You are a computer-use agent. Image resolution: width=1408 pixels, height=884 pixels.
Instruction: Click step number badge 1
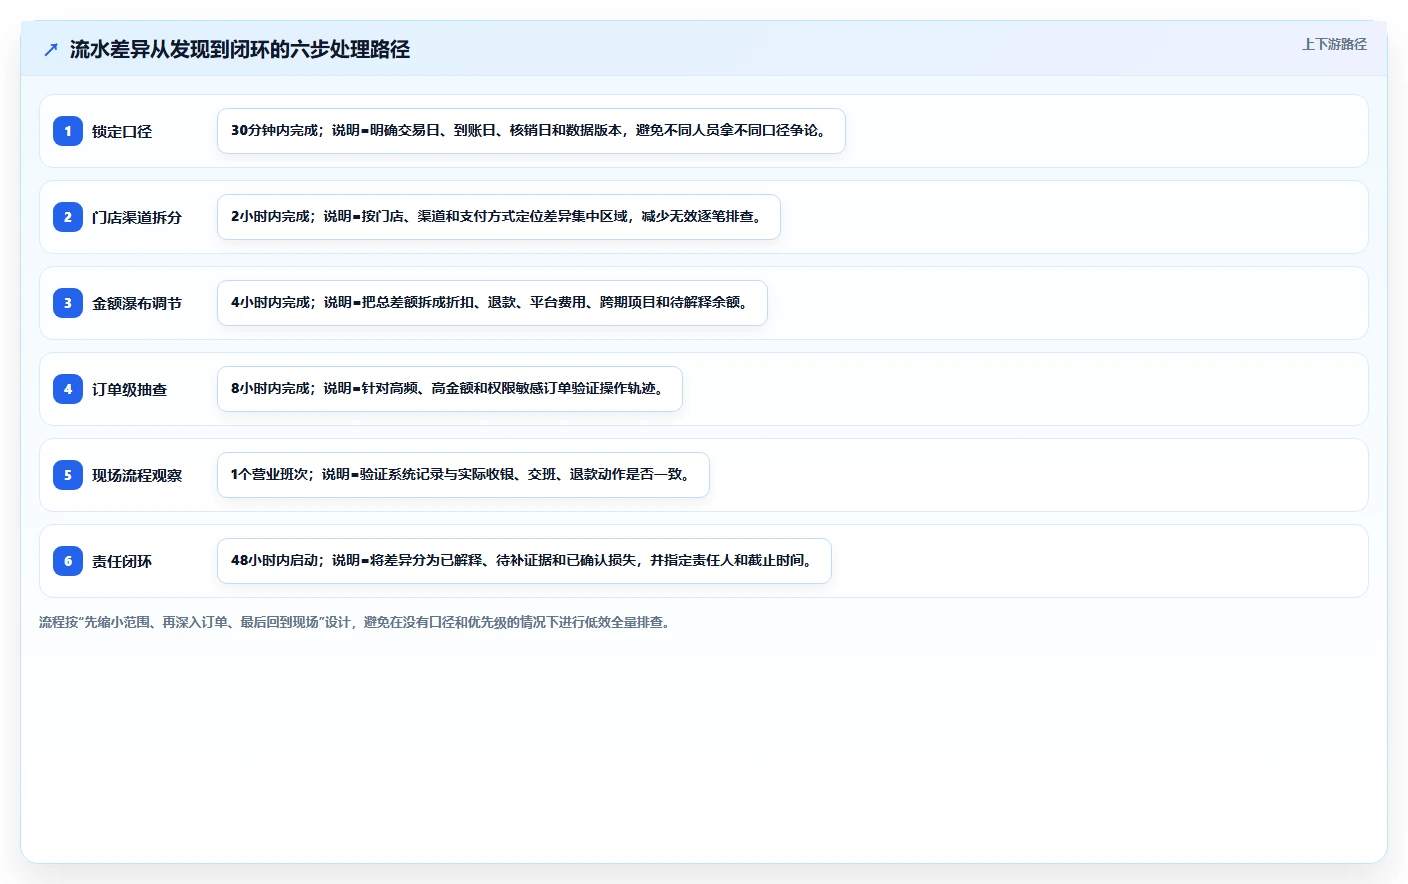[68, 131]
